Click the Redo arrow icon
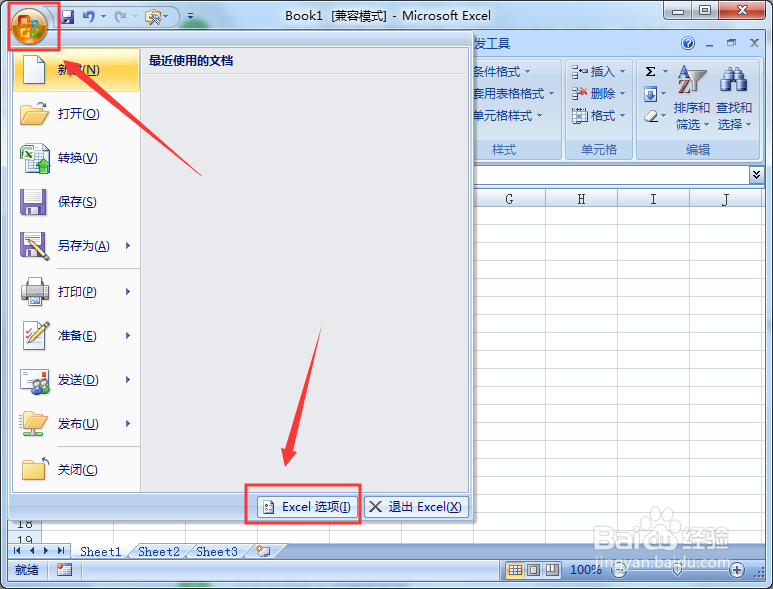This screenshot has height=589, width=773. [120, 17]
